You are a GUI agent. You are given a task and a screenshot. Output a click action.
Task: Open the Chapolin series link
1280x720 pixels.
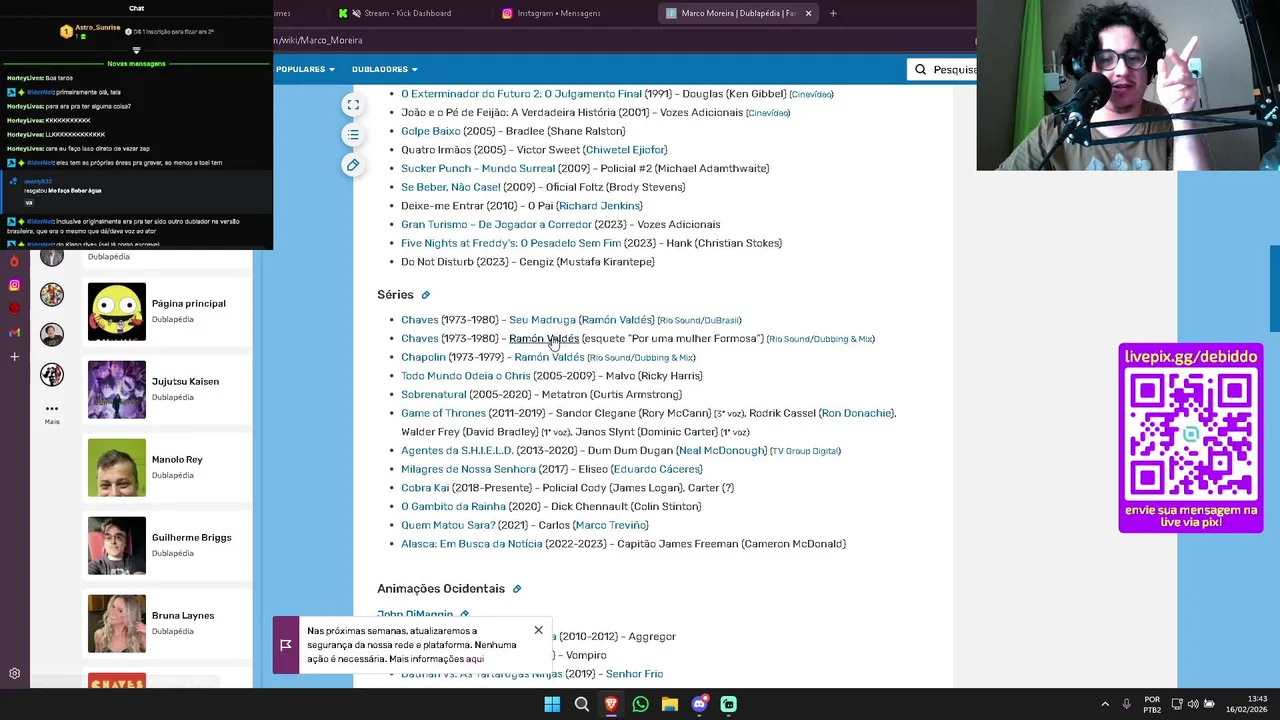click(423, 357)
